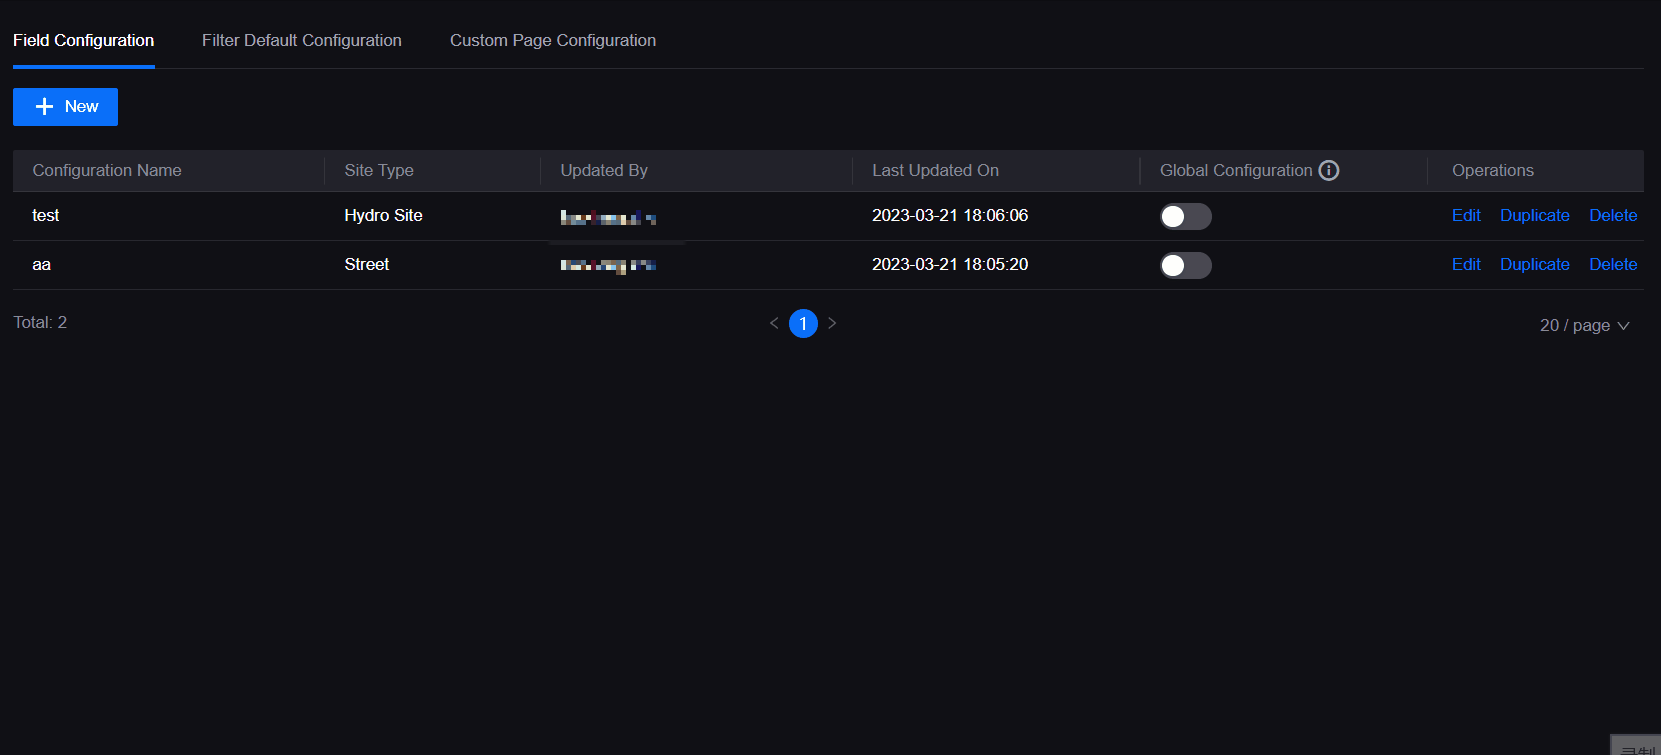Go to the previous page arrow

pos(774,323)
